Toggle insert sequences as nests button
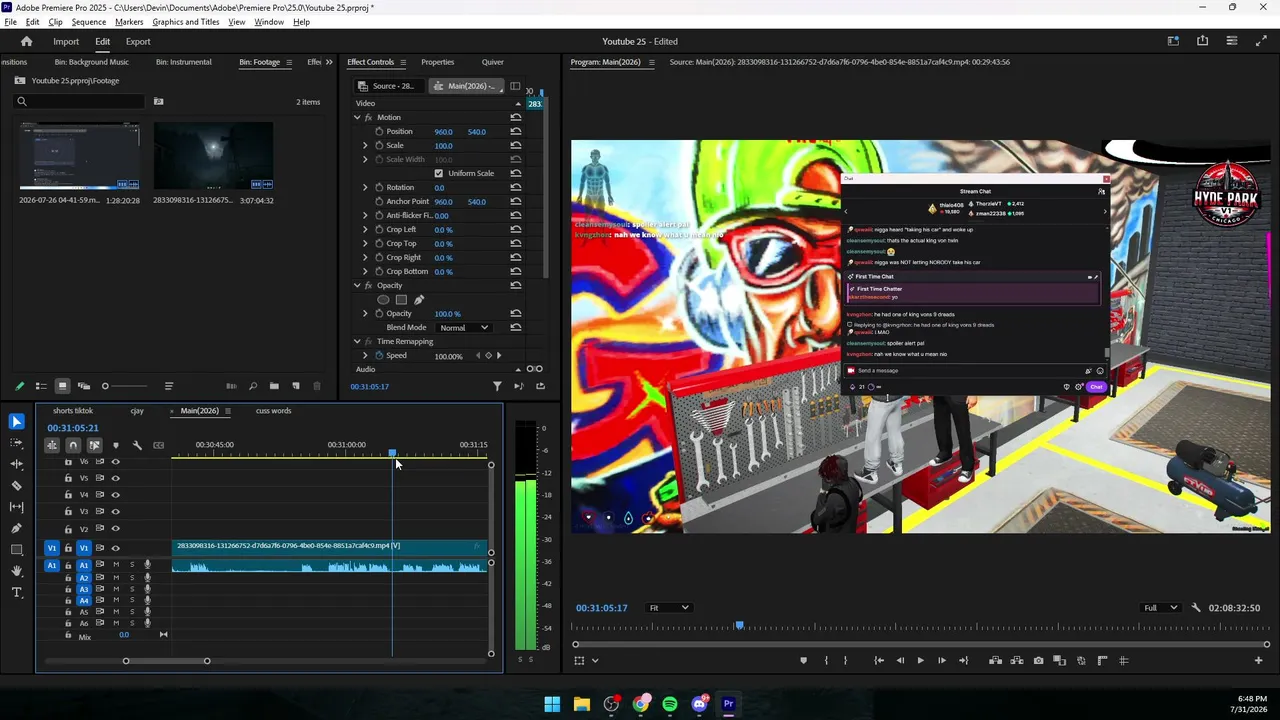This screenshot has width=1280, height=720. (x=52, y=445)
